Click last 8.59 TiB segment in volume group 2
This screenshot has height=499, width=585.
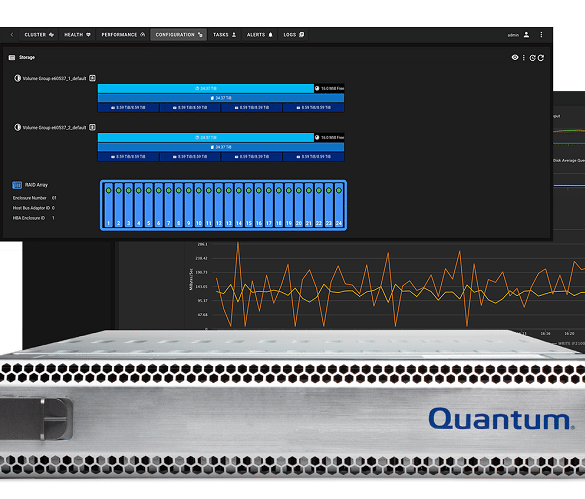tap(313, 157)
